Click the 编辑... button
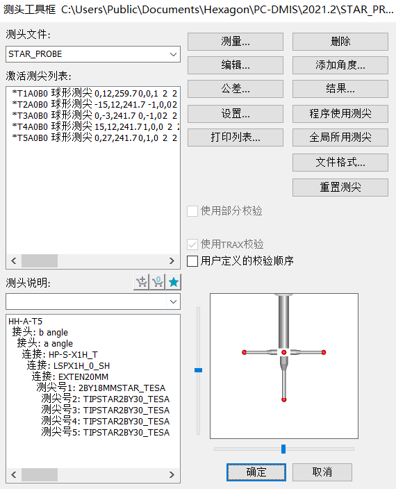Viewport: 396px width, 489px height. pos(235,65)
